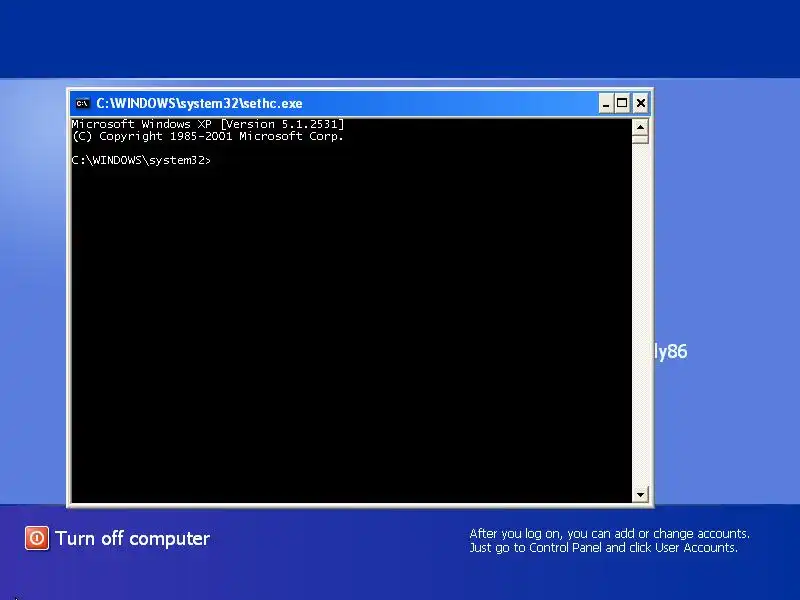The width and height of the screenshot is (800, 600).
Task: Click the partially hidden user name ending in 86
Action: tap(671, 352)
